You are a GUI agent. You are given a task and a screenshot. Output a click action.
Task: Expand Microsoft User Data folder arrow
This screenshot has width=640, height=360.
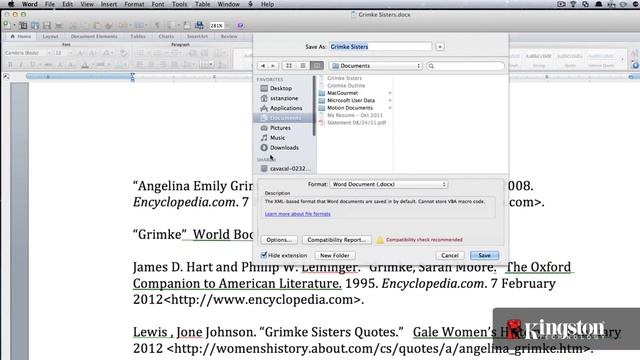(390, 100)
